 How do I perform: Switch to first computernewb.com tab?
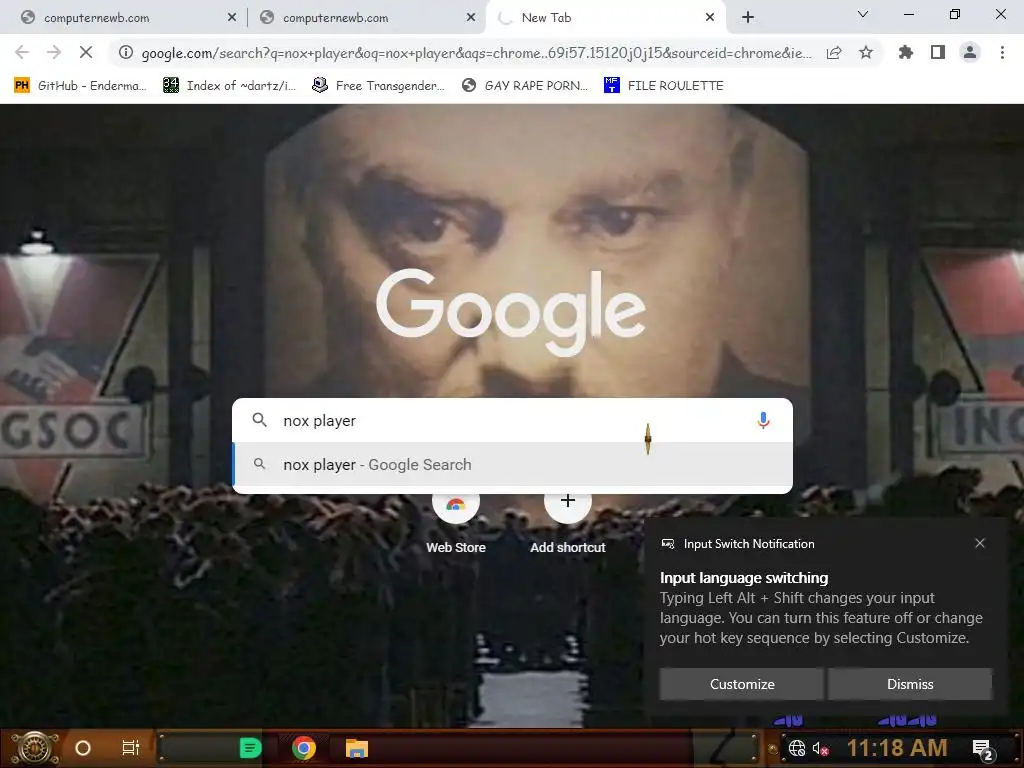[x=123, y=18]
